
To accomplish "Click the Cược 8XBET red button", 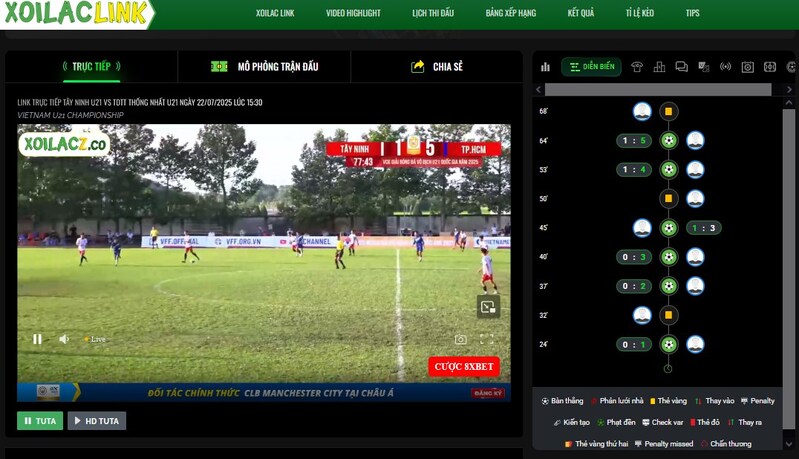I will tap(464, 366).
